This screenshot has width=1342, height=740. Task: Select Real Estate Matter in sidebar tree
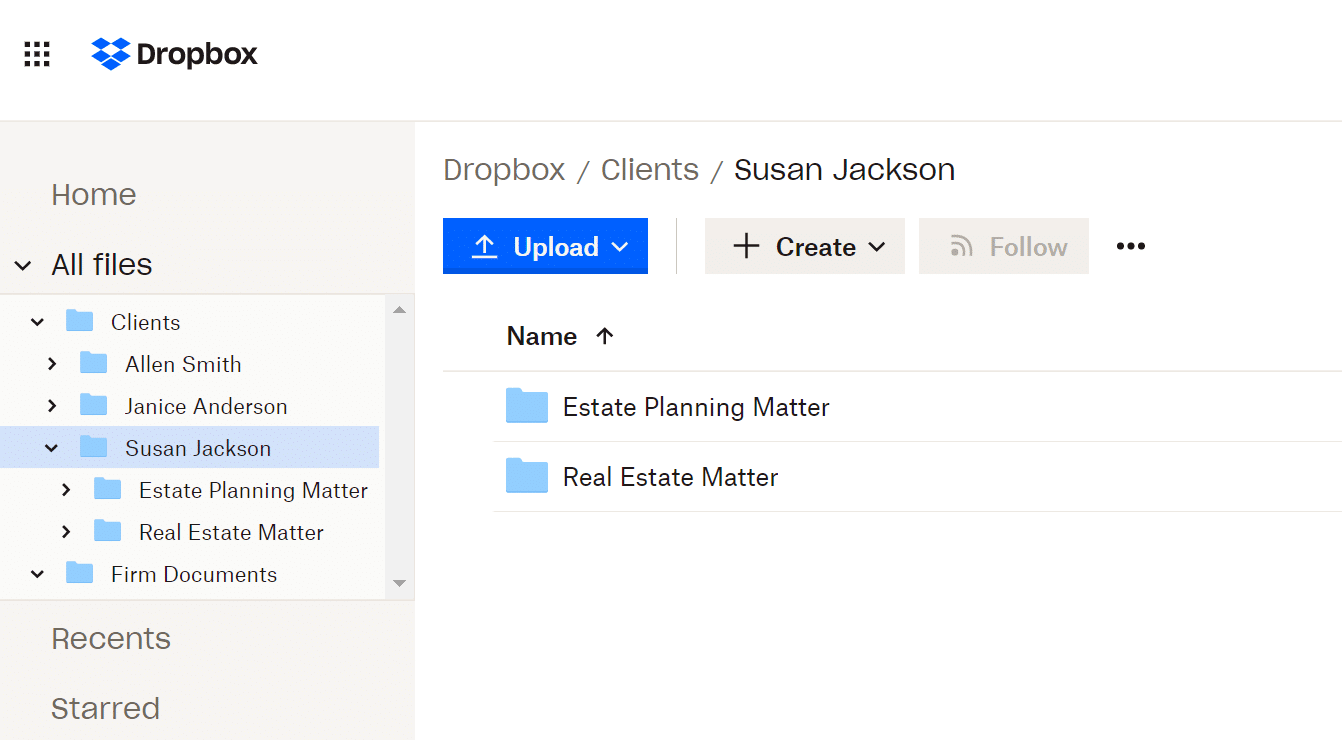point(231,532)
